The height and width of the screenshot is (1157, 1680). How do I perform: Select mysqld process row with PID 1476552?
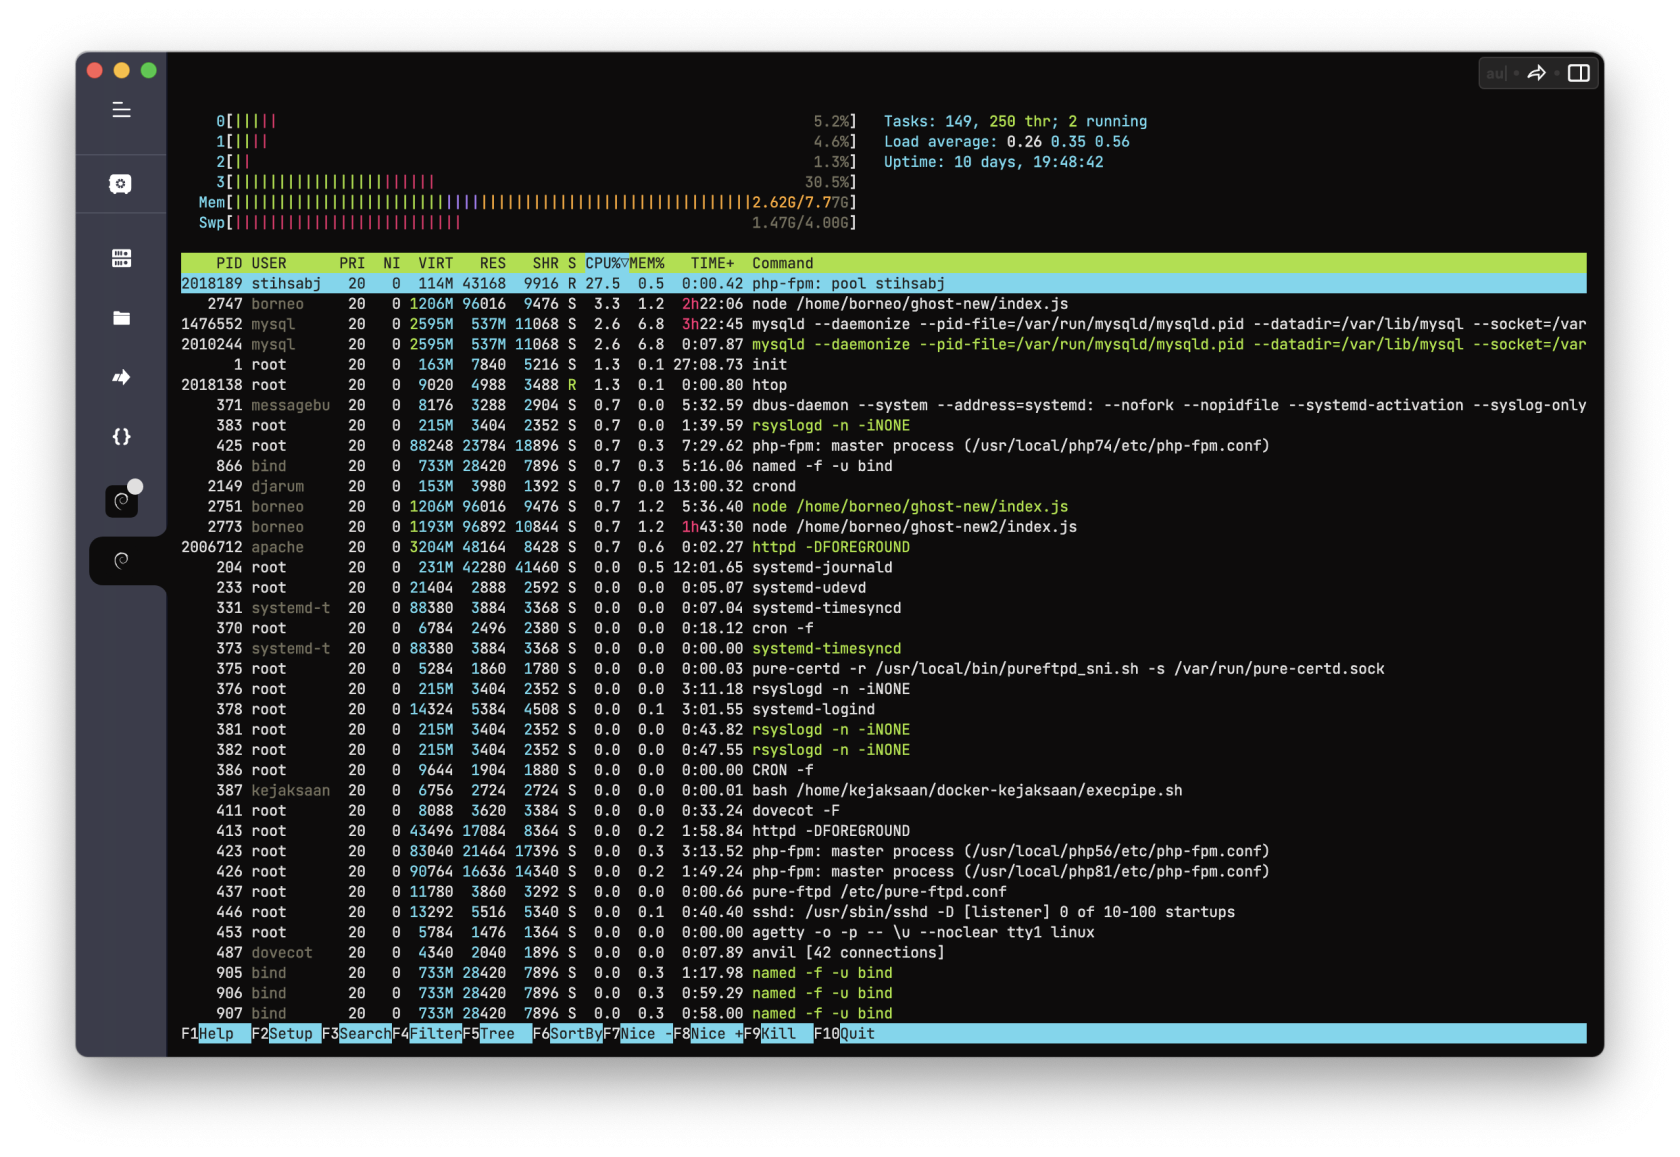[x=884, y=324]
